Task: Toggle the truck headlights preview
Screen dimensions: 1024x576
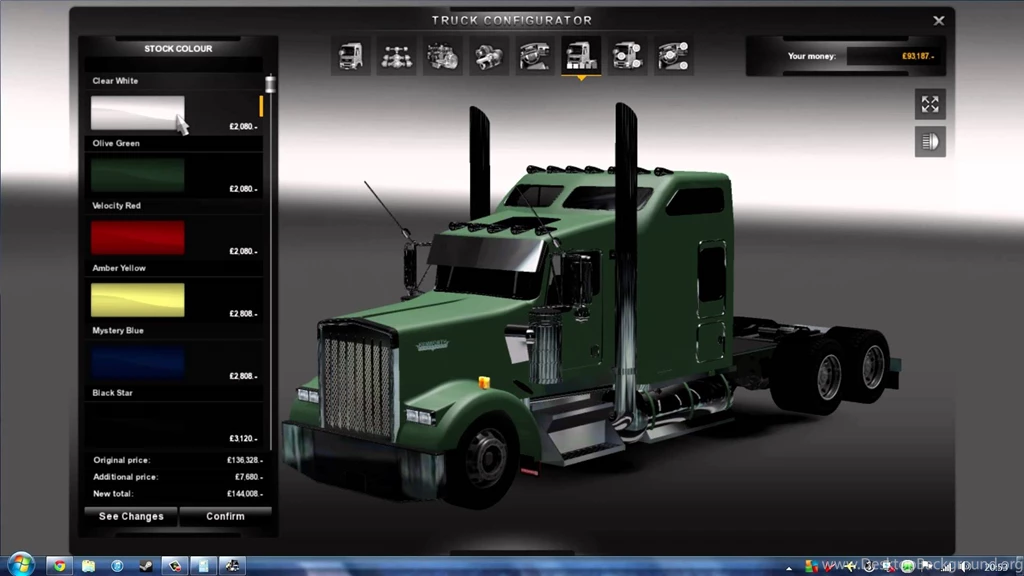Action: [930, 142]
